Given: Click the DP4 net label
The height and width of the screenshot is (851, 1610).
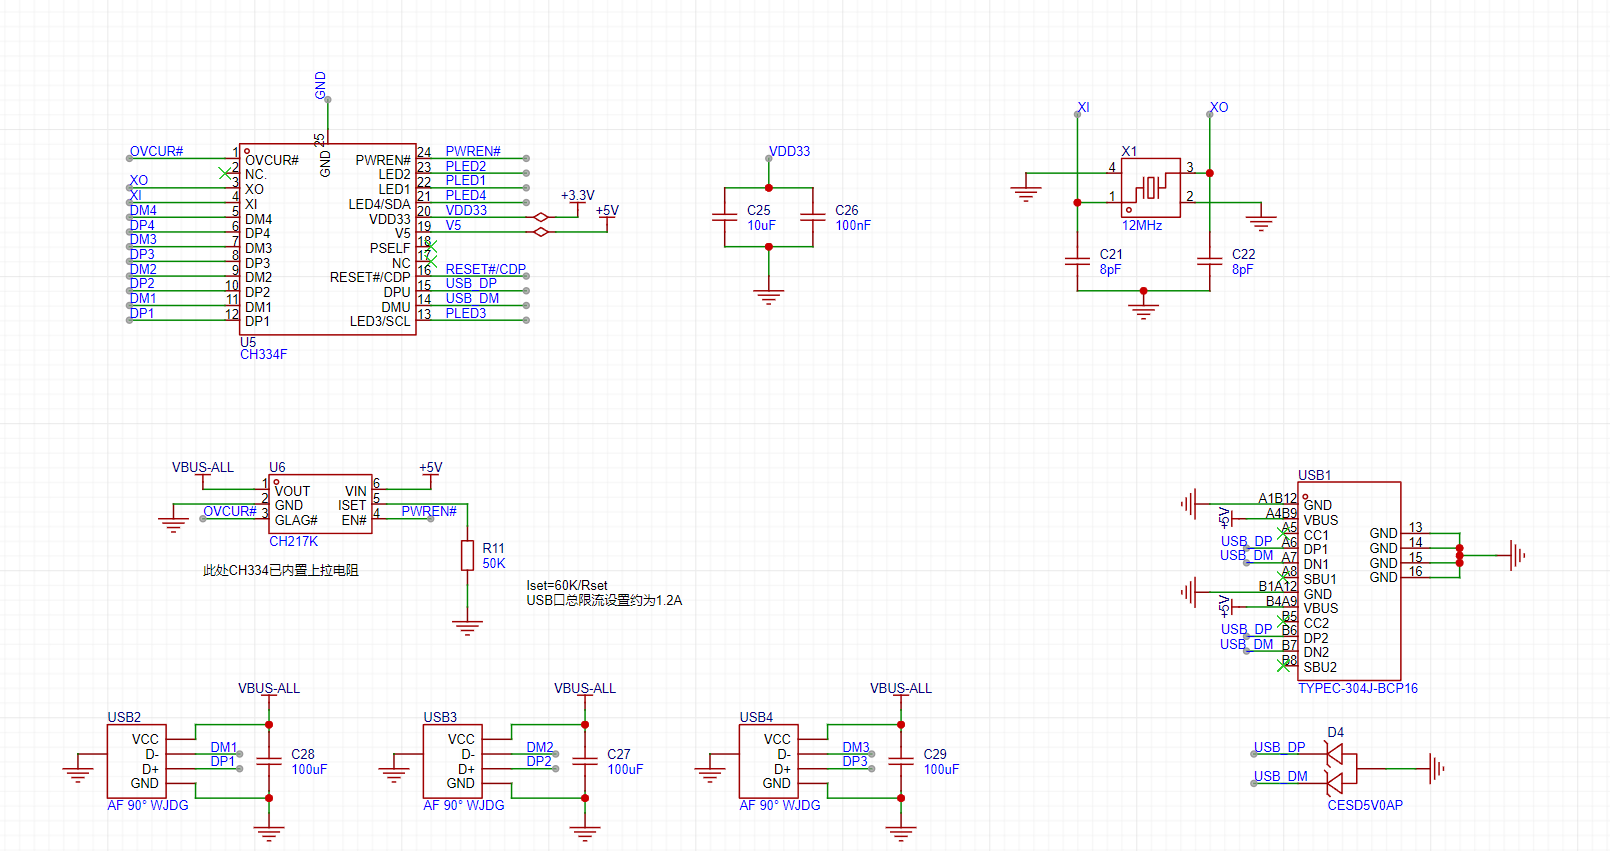Looking at the screenshot, I should point(142,225).
